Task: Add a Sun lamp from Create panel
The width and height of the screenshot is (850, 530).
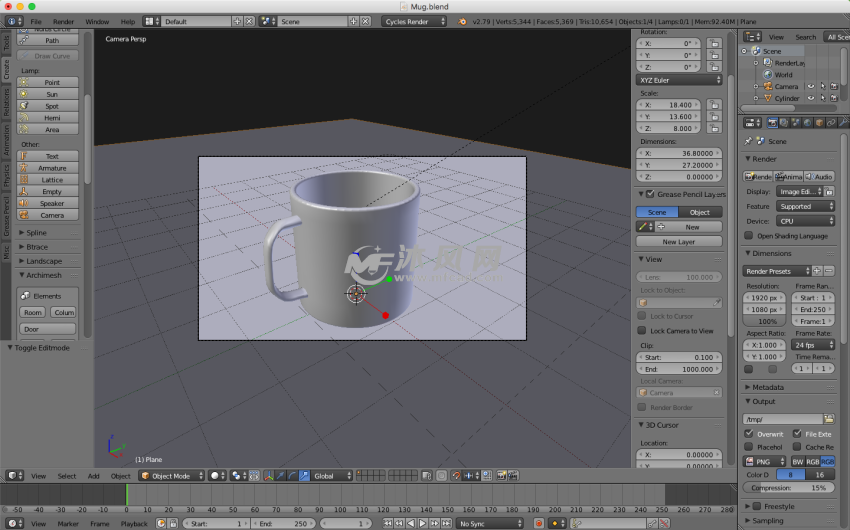Action: (x=52, y=94)
